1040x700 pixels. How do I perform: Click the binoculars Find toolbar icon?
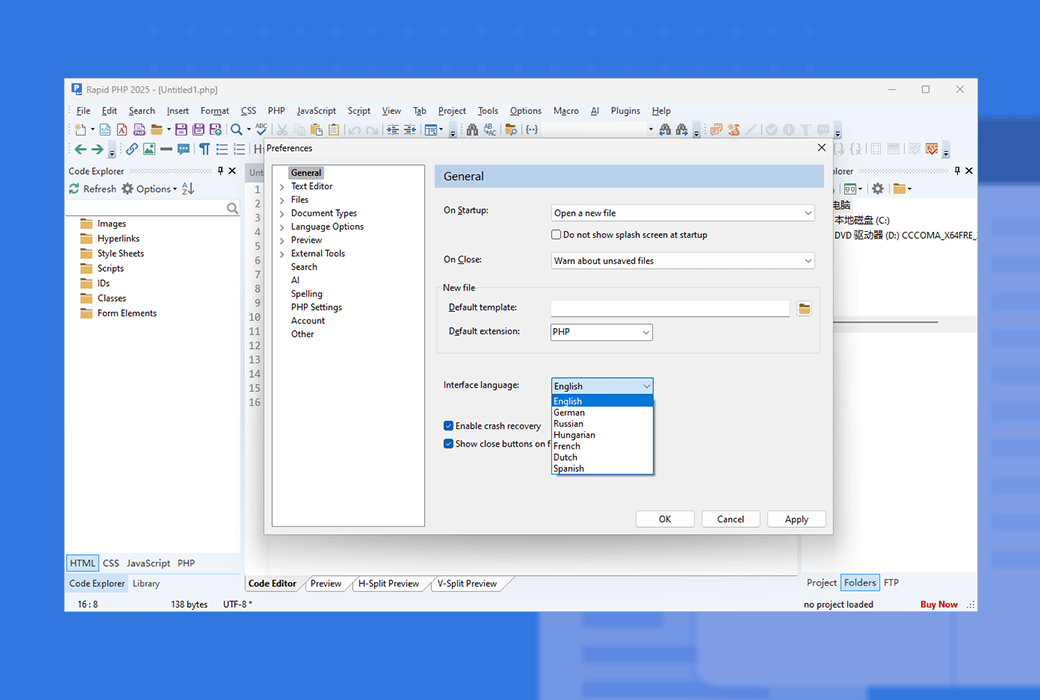point(471,129)
